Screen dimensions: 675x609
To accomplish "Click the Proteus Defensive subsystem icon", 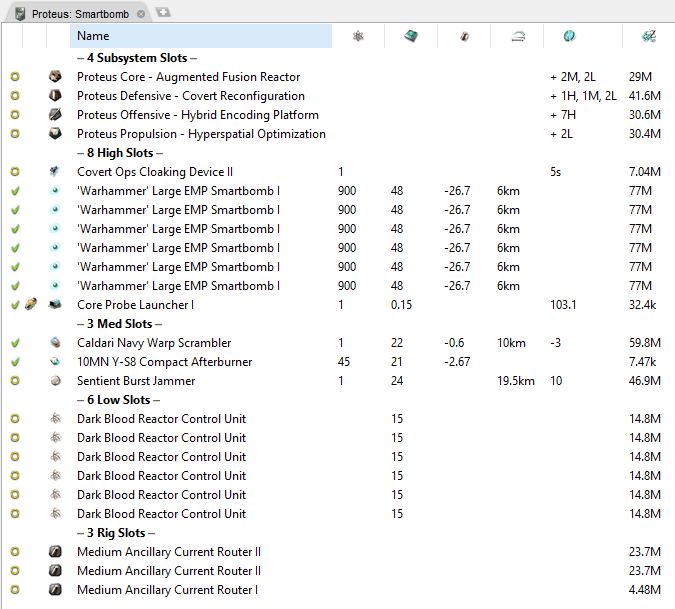I will (55, 96).
